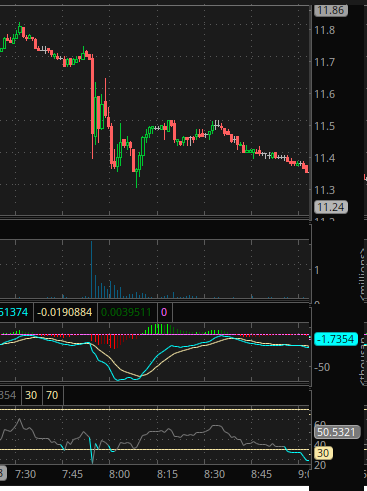Click the 8:30 time axis label

click(214, 474)
